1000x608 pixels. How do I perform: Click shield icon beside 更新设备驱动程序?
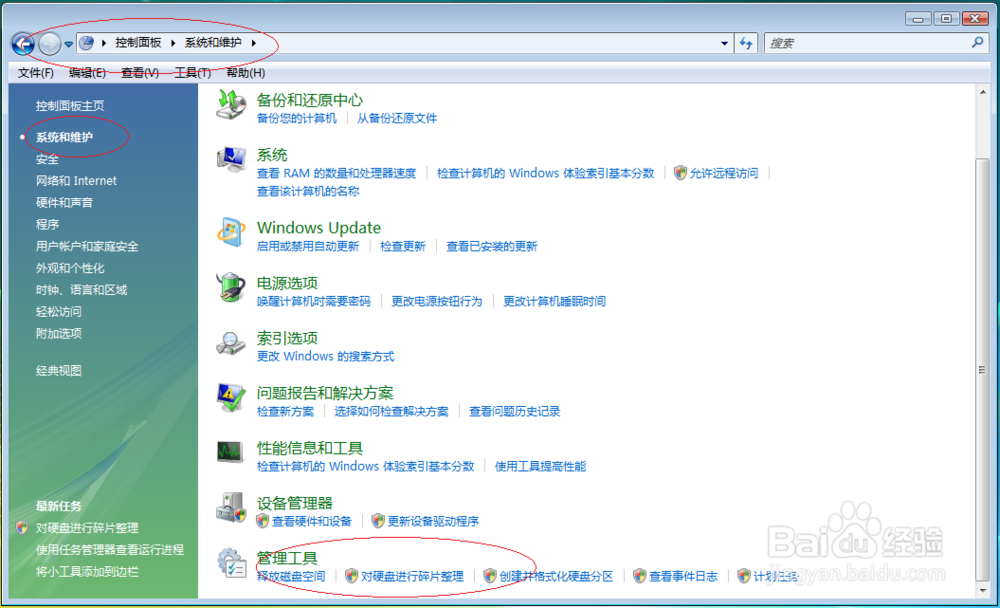(x=378, y=521)
